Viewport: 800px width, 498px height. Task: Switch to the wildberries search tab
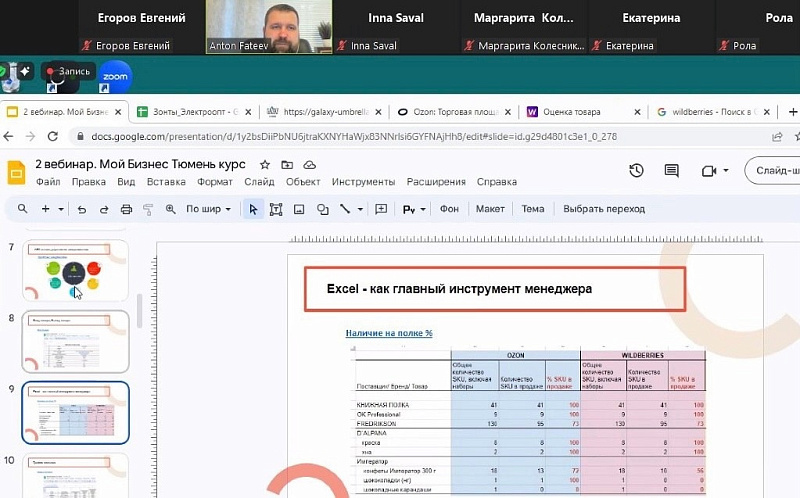tap(713, 112)
